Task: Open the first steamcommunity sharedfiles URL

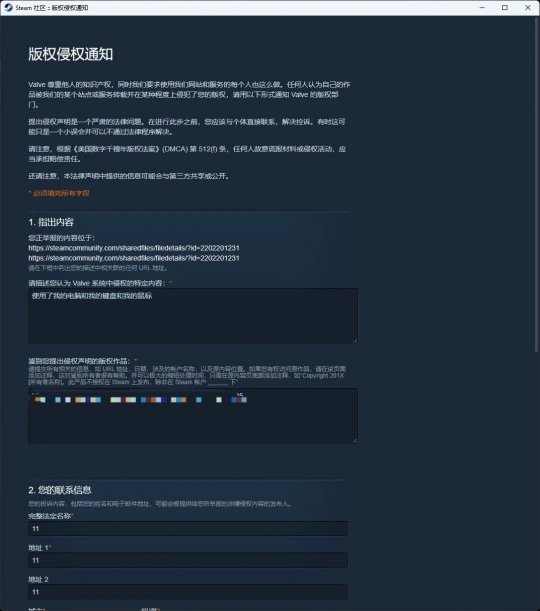Action: coord(134,248)
